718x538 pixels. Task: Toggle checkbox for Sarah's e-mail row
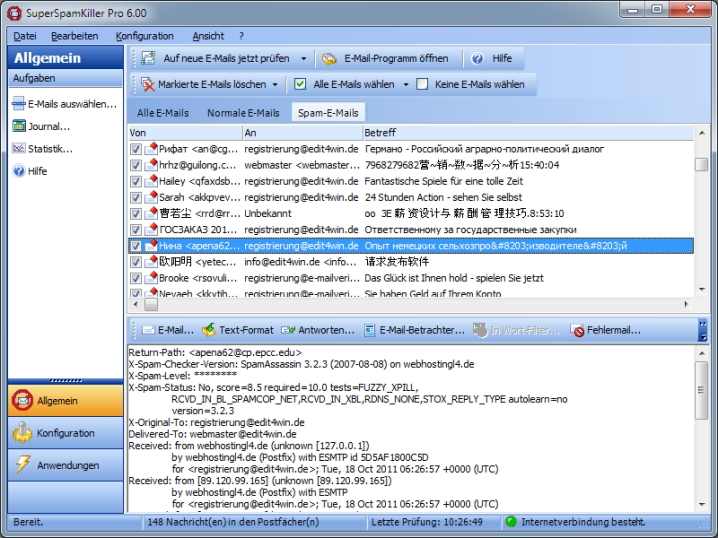coord(136,197)
